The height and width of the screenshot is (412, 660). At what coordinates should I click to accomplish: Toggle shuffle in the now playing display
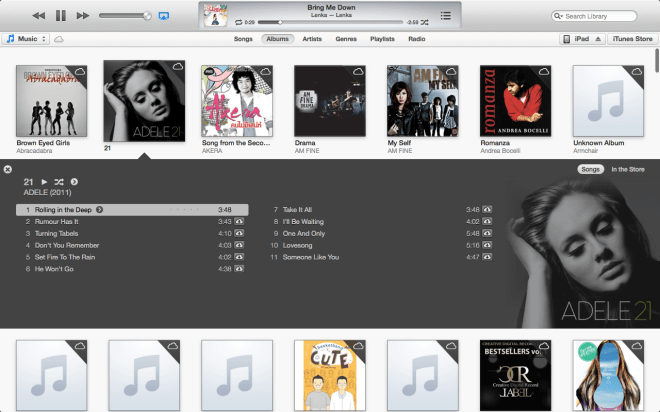pos(425,21)
